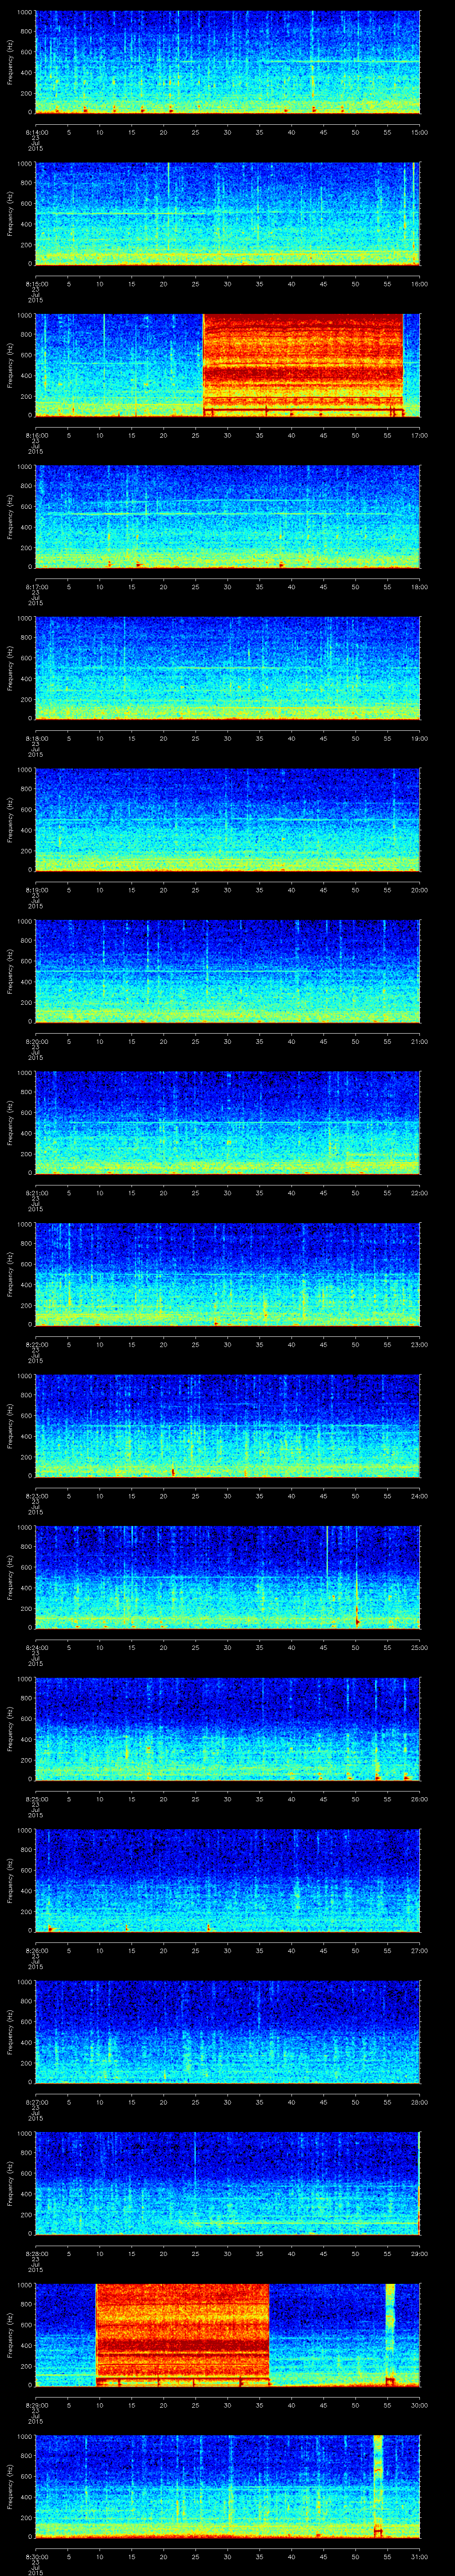Open the spectrogram panel starting at 8:23:00

tap(227, 1425)
